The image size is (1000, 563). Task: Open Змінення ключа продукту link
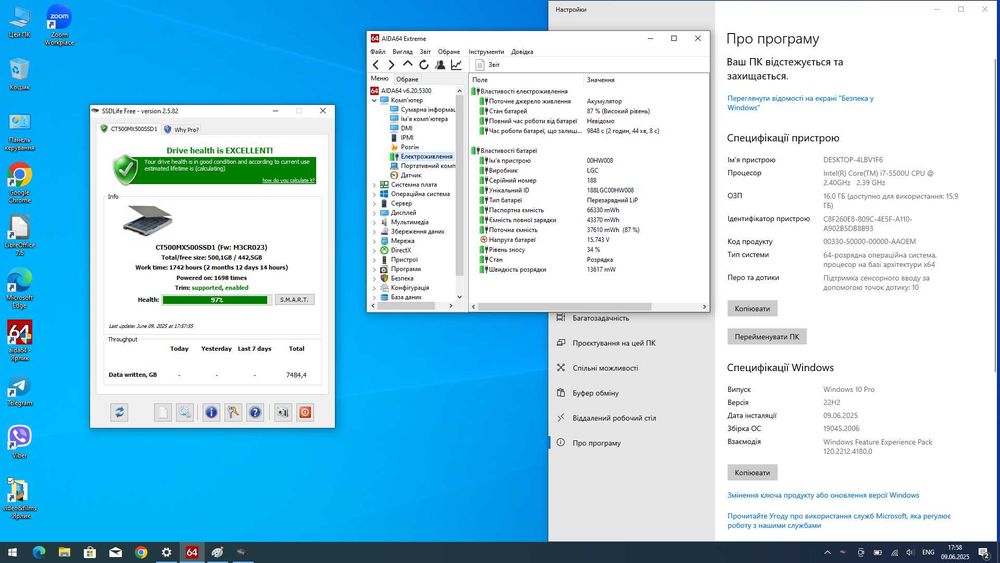click(x=823, y=495)
